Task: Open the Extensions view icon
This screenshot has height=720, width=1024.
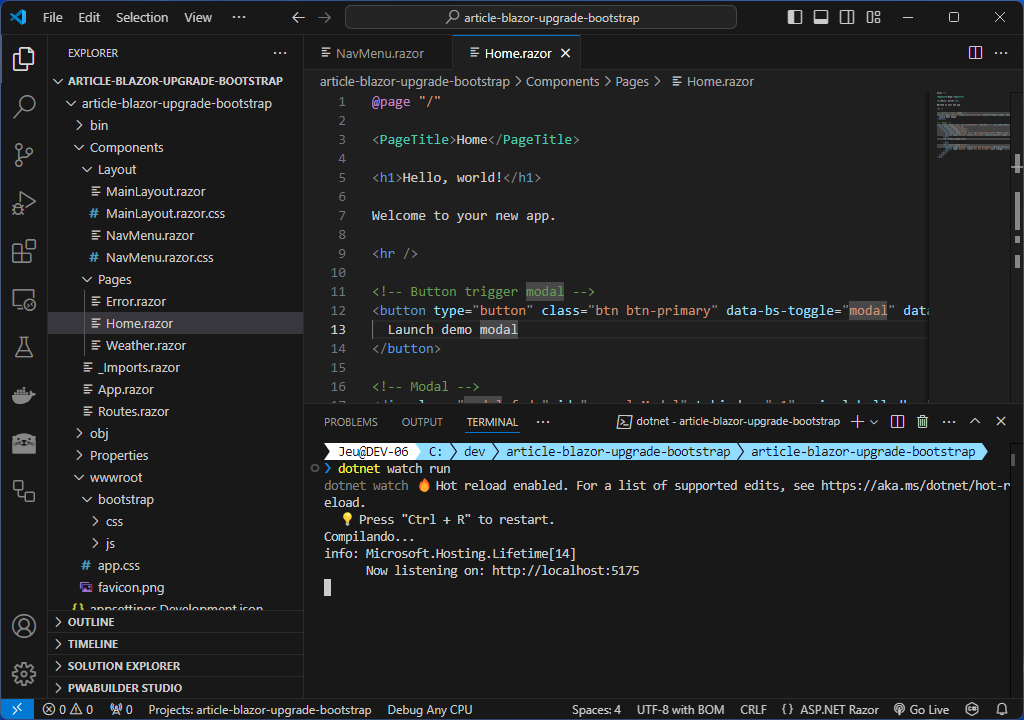Action: tap(24, 252)
